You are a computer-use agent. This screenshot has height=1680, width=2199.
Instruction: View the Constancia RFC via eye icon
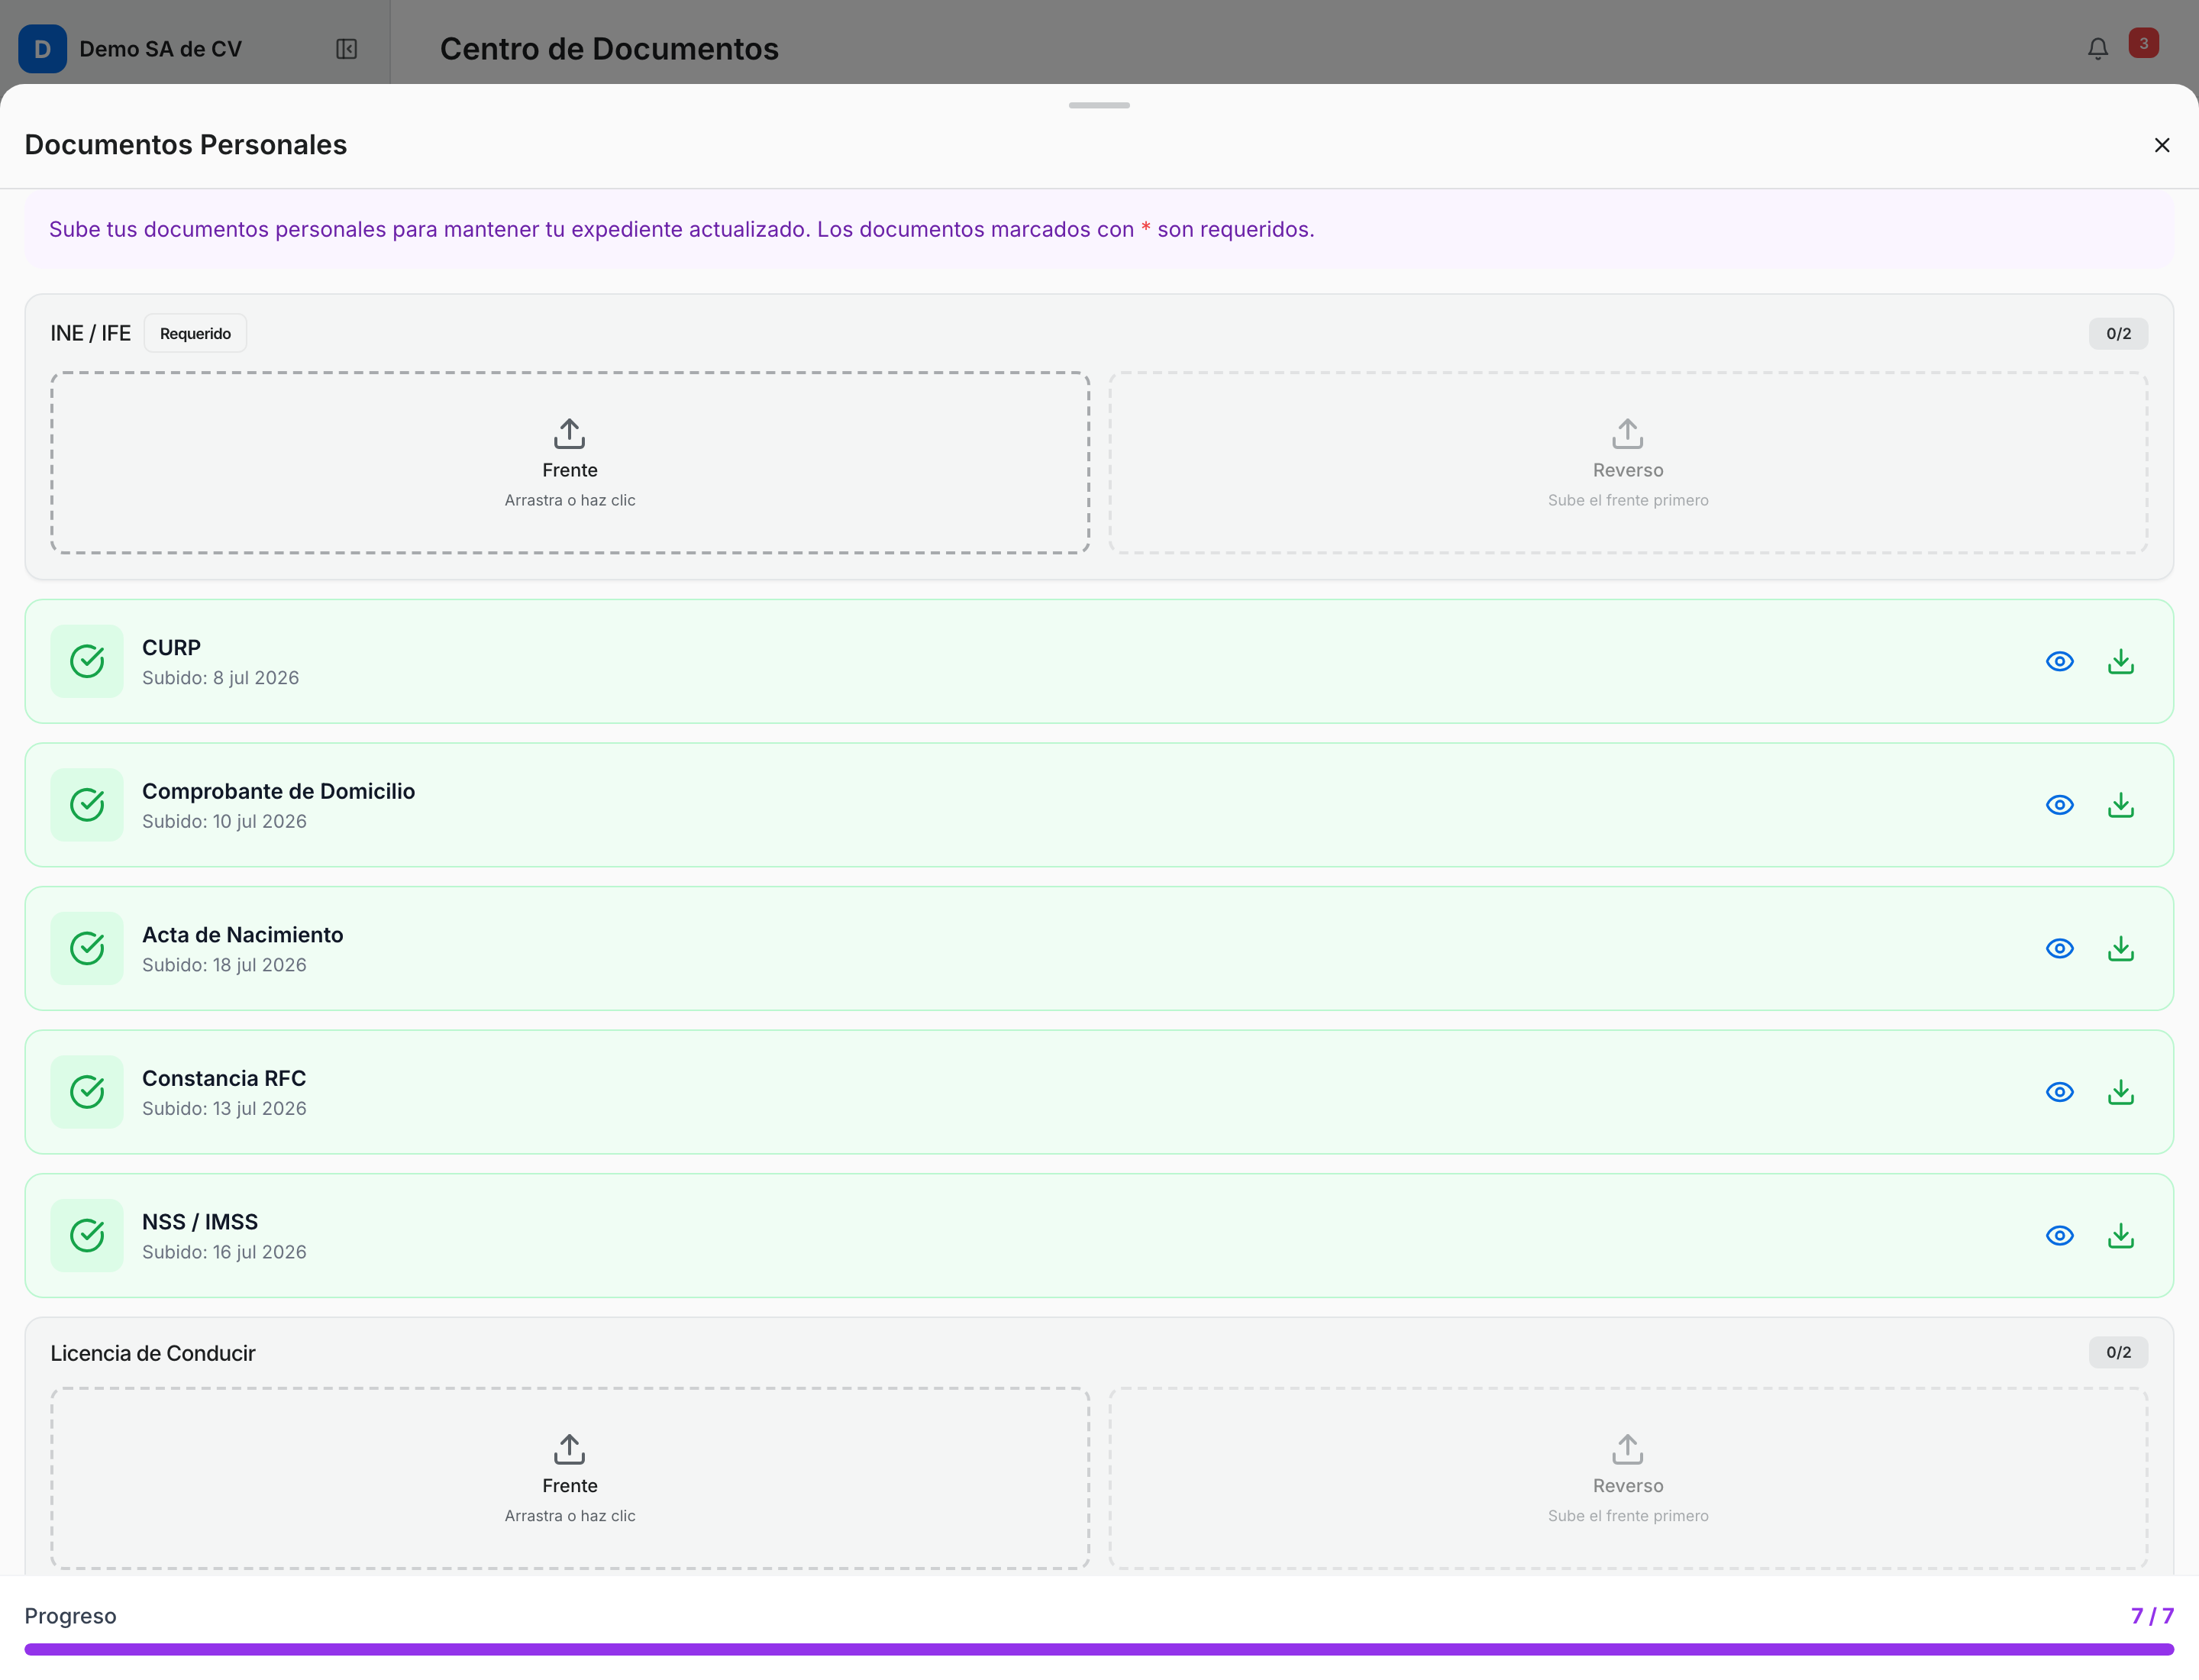pos(2059,1092)
